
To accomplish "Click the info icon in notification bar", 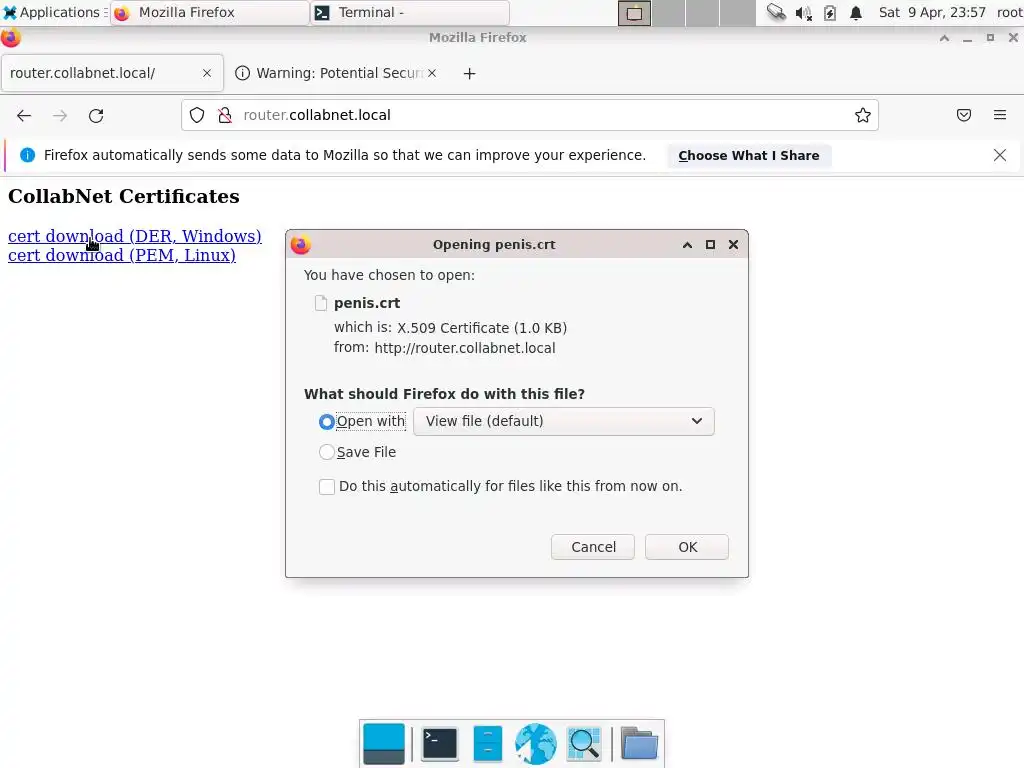I will point(27,155).
